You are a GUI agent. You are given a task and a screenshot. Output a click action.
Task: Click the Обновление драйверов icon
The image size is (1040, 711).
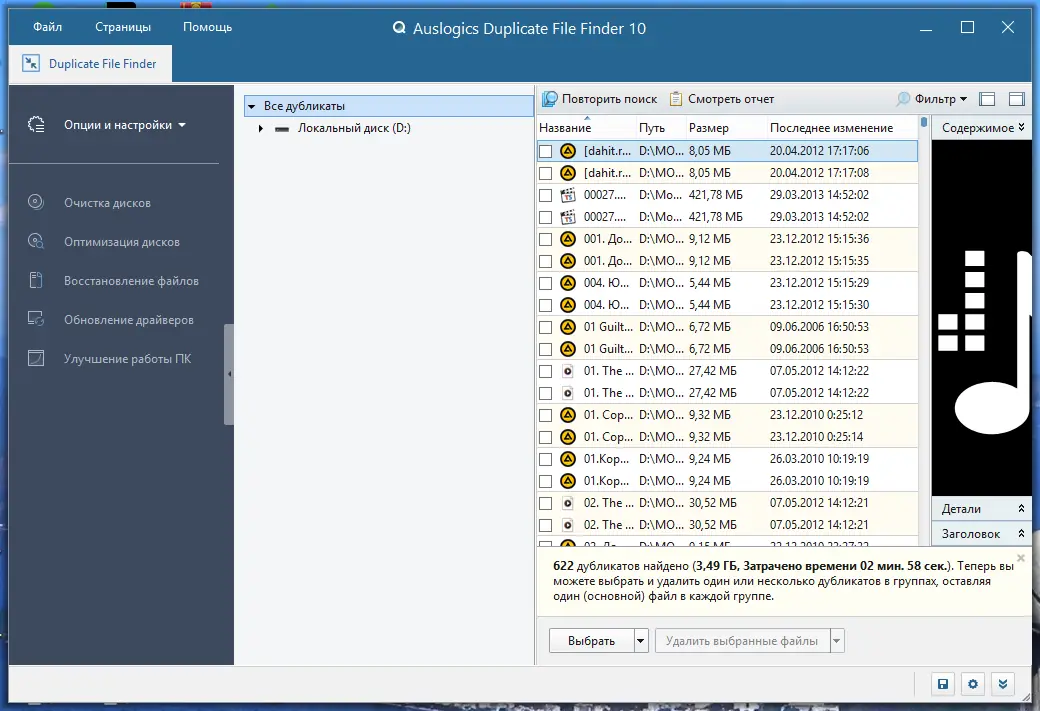pos(36,320)
